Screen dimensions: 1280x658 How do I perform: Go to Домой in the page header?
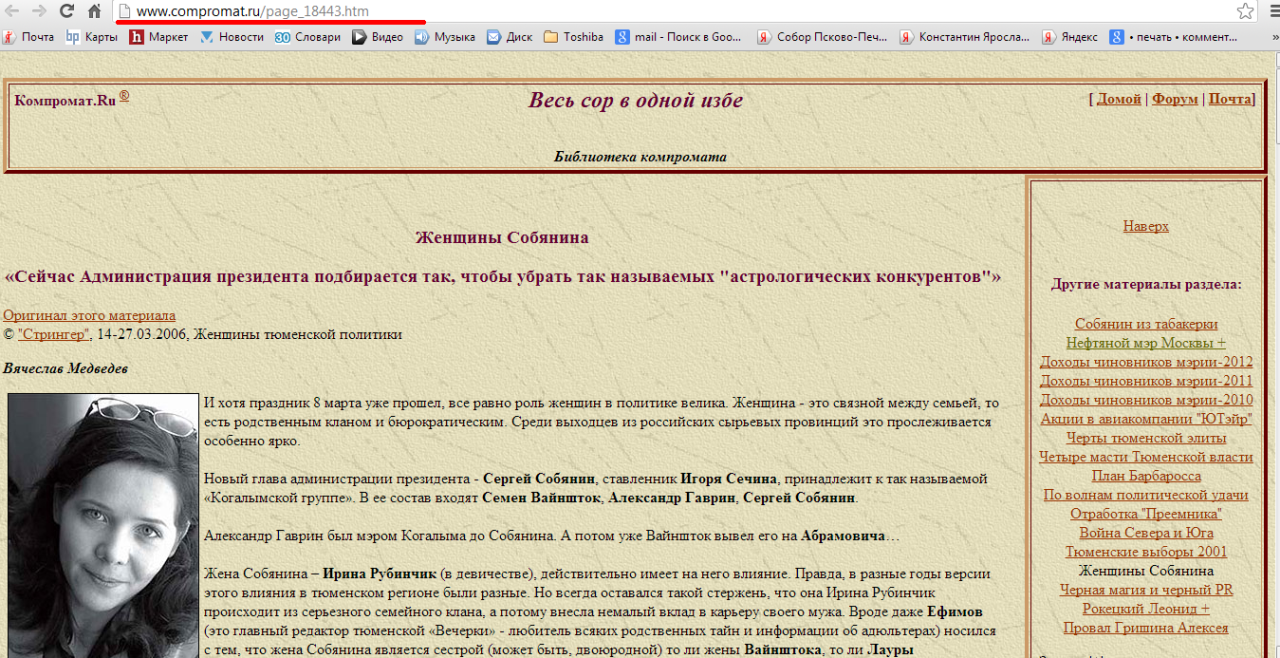click(x=1119, y=99)
